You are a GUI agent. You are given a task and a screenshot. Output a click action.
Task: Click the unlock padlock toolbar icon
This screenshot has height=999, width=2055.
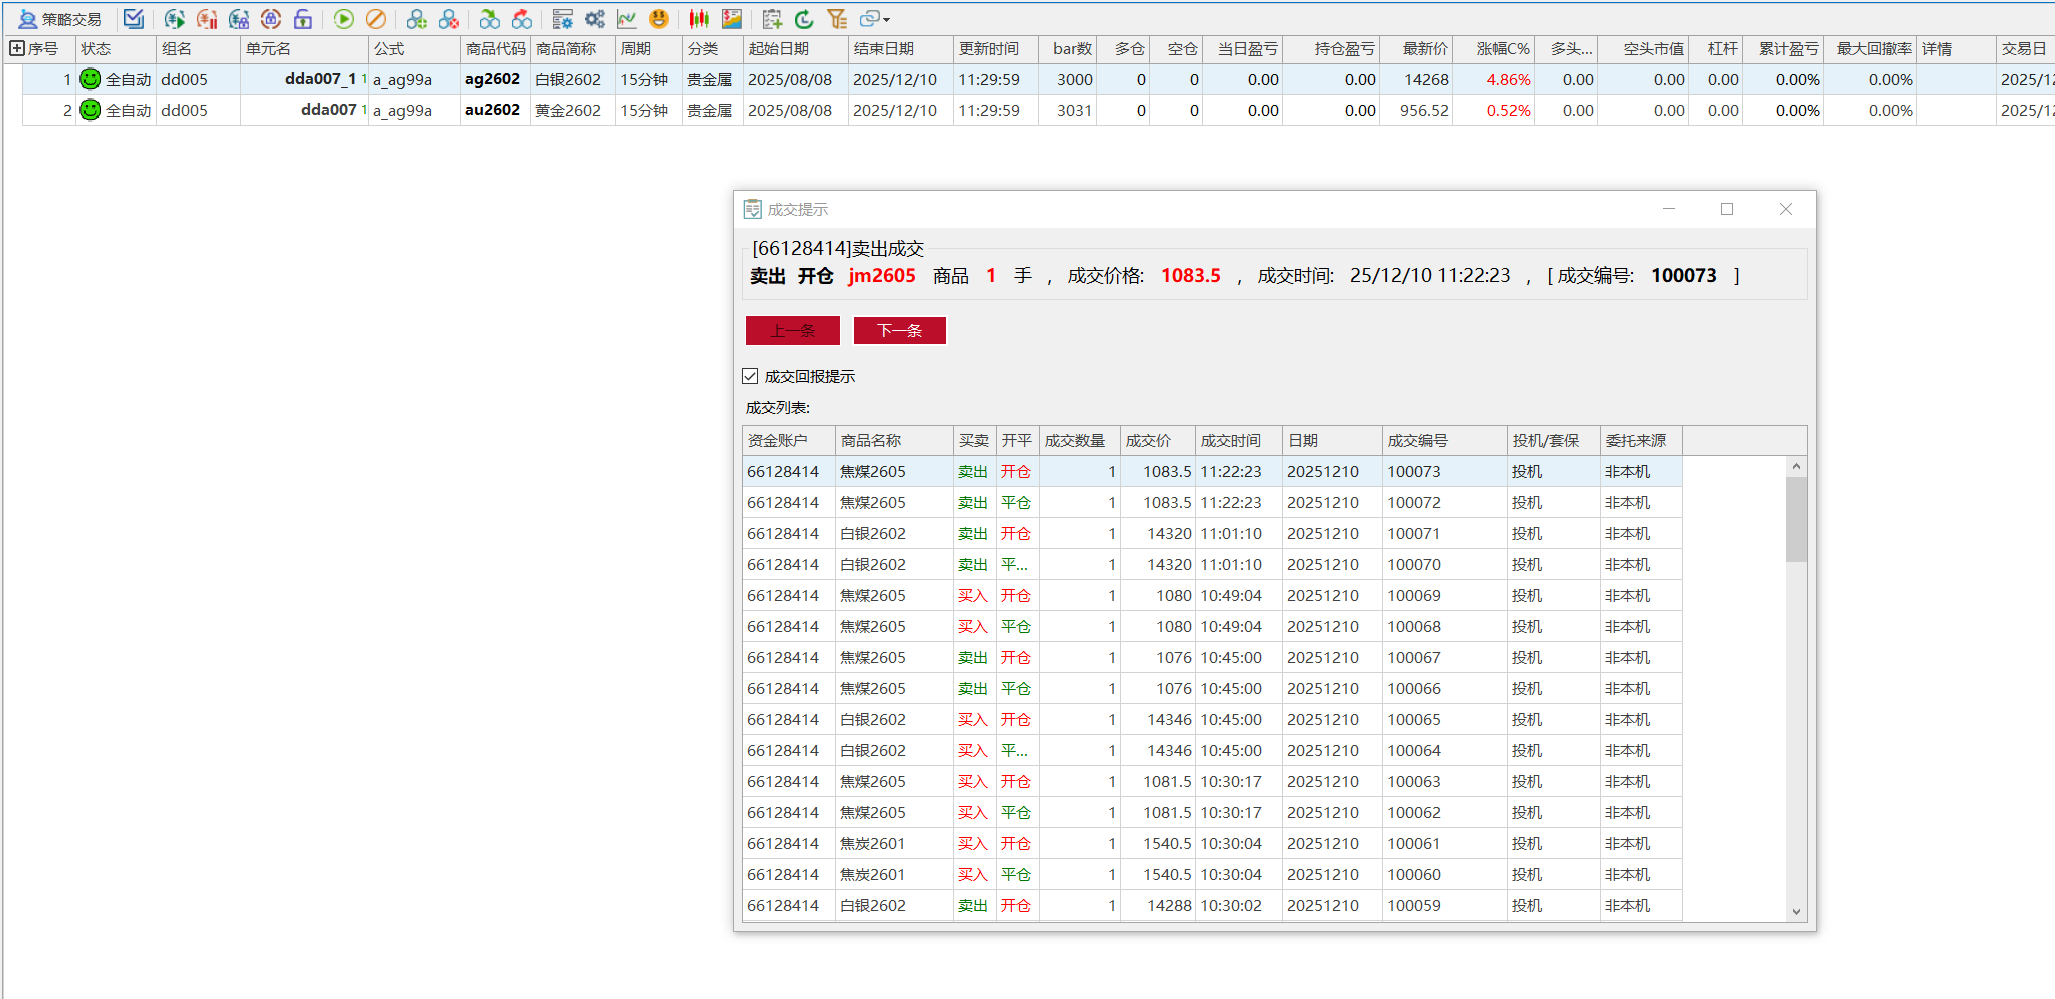[303, 19]
